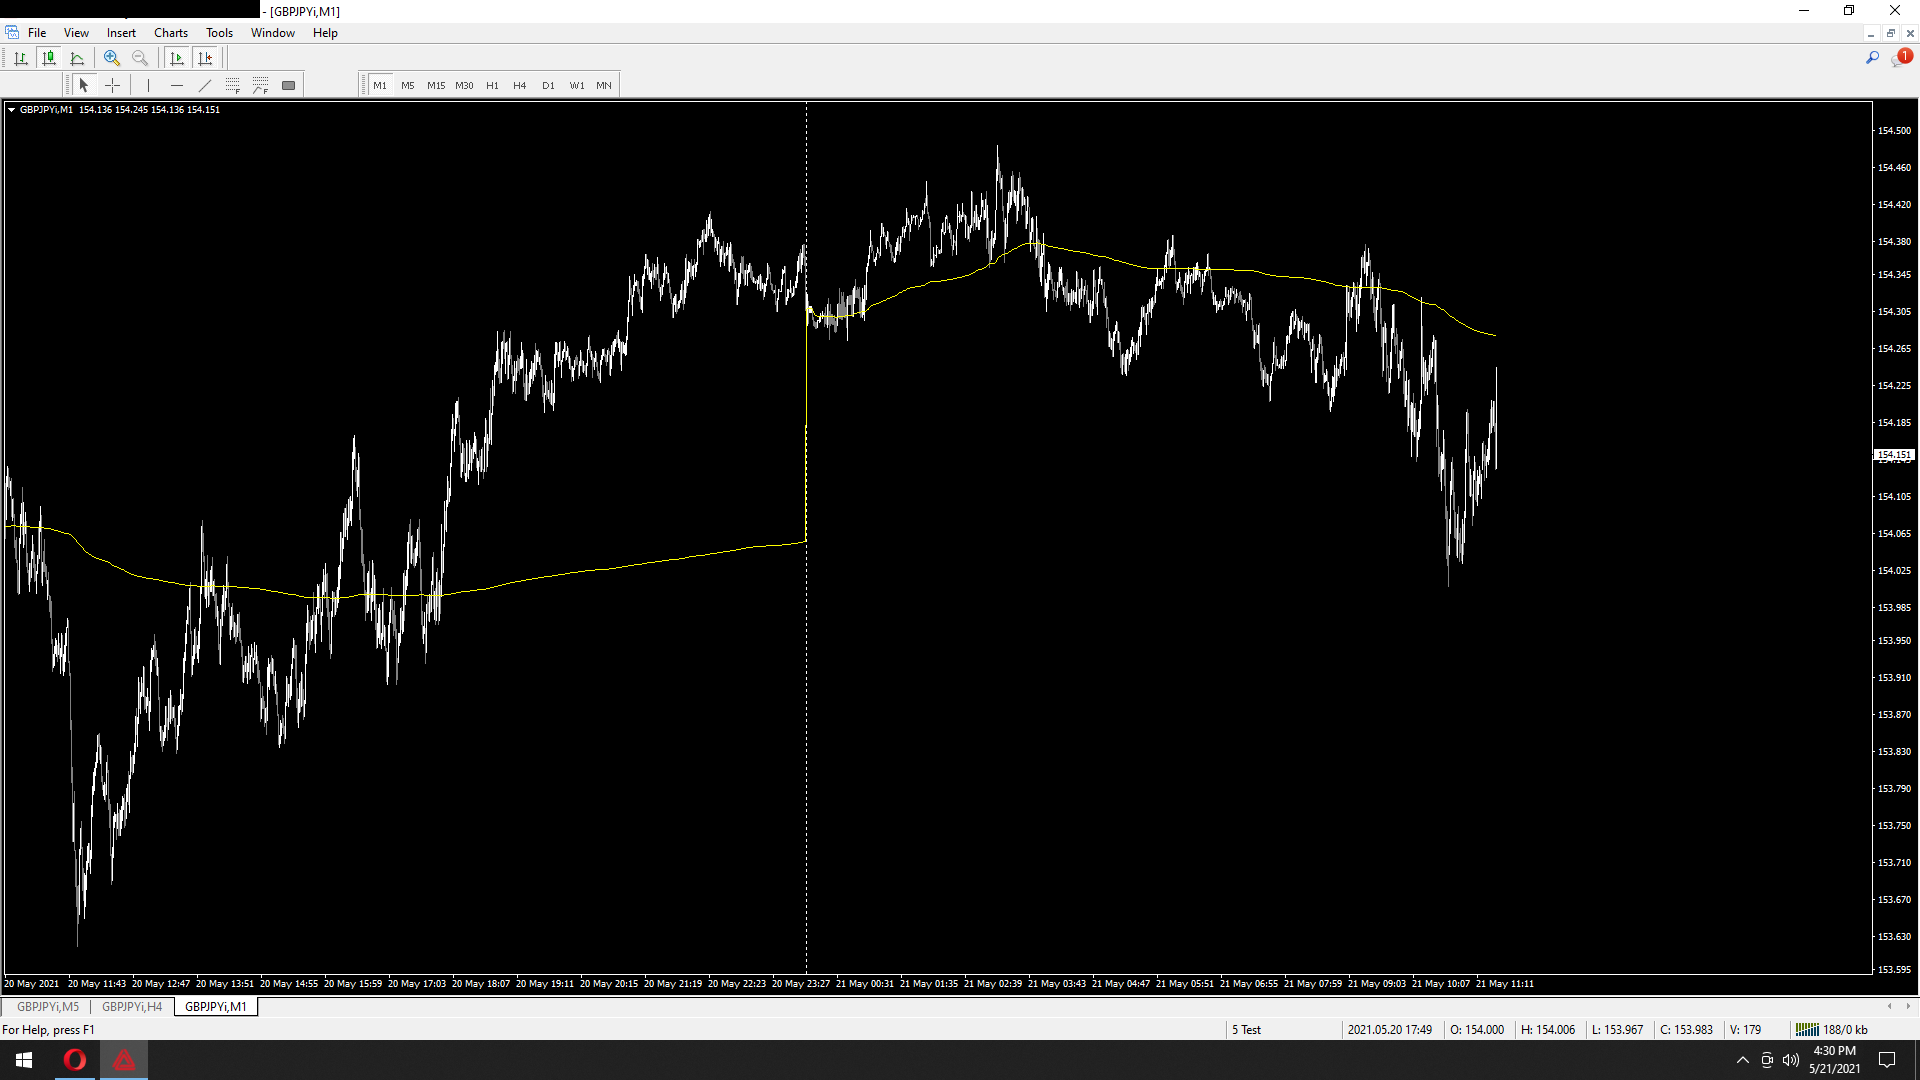The image size is (1920, 1080).
Task: Open the Insert menu
Action: [x=121, y=33]
